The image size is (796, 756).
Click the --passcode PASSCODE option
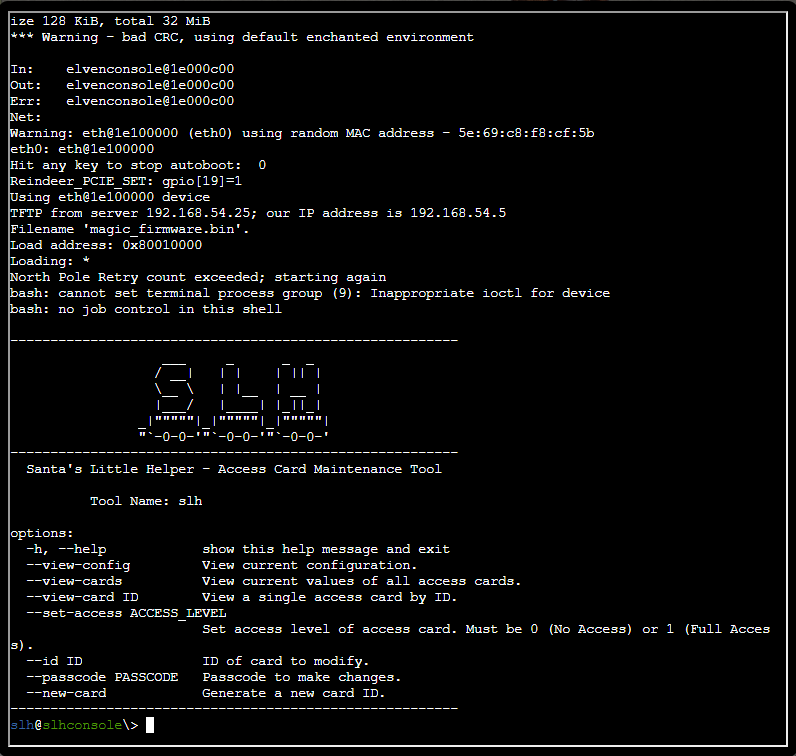(102, 677)
